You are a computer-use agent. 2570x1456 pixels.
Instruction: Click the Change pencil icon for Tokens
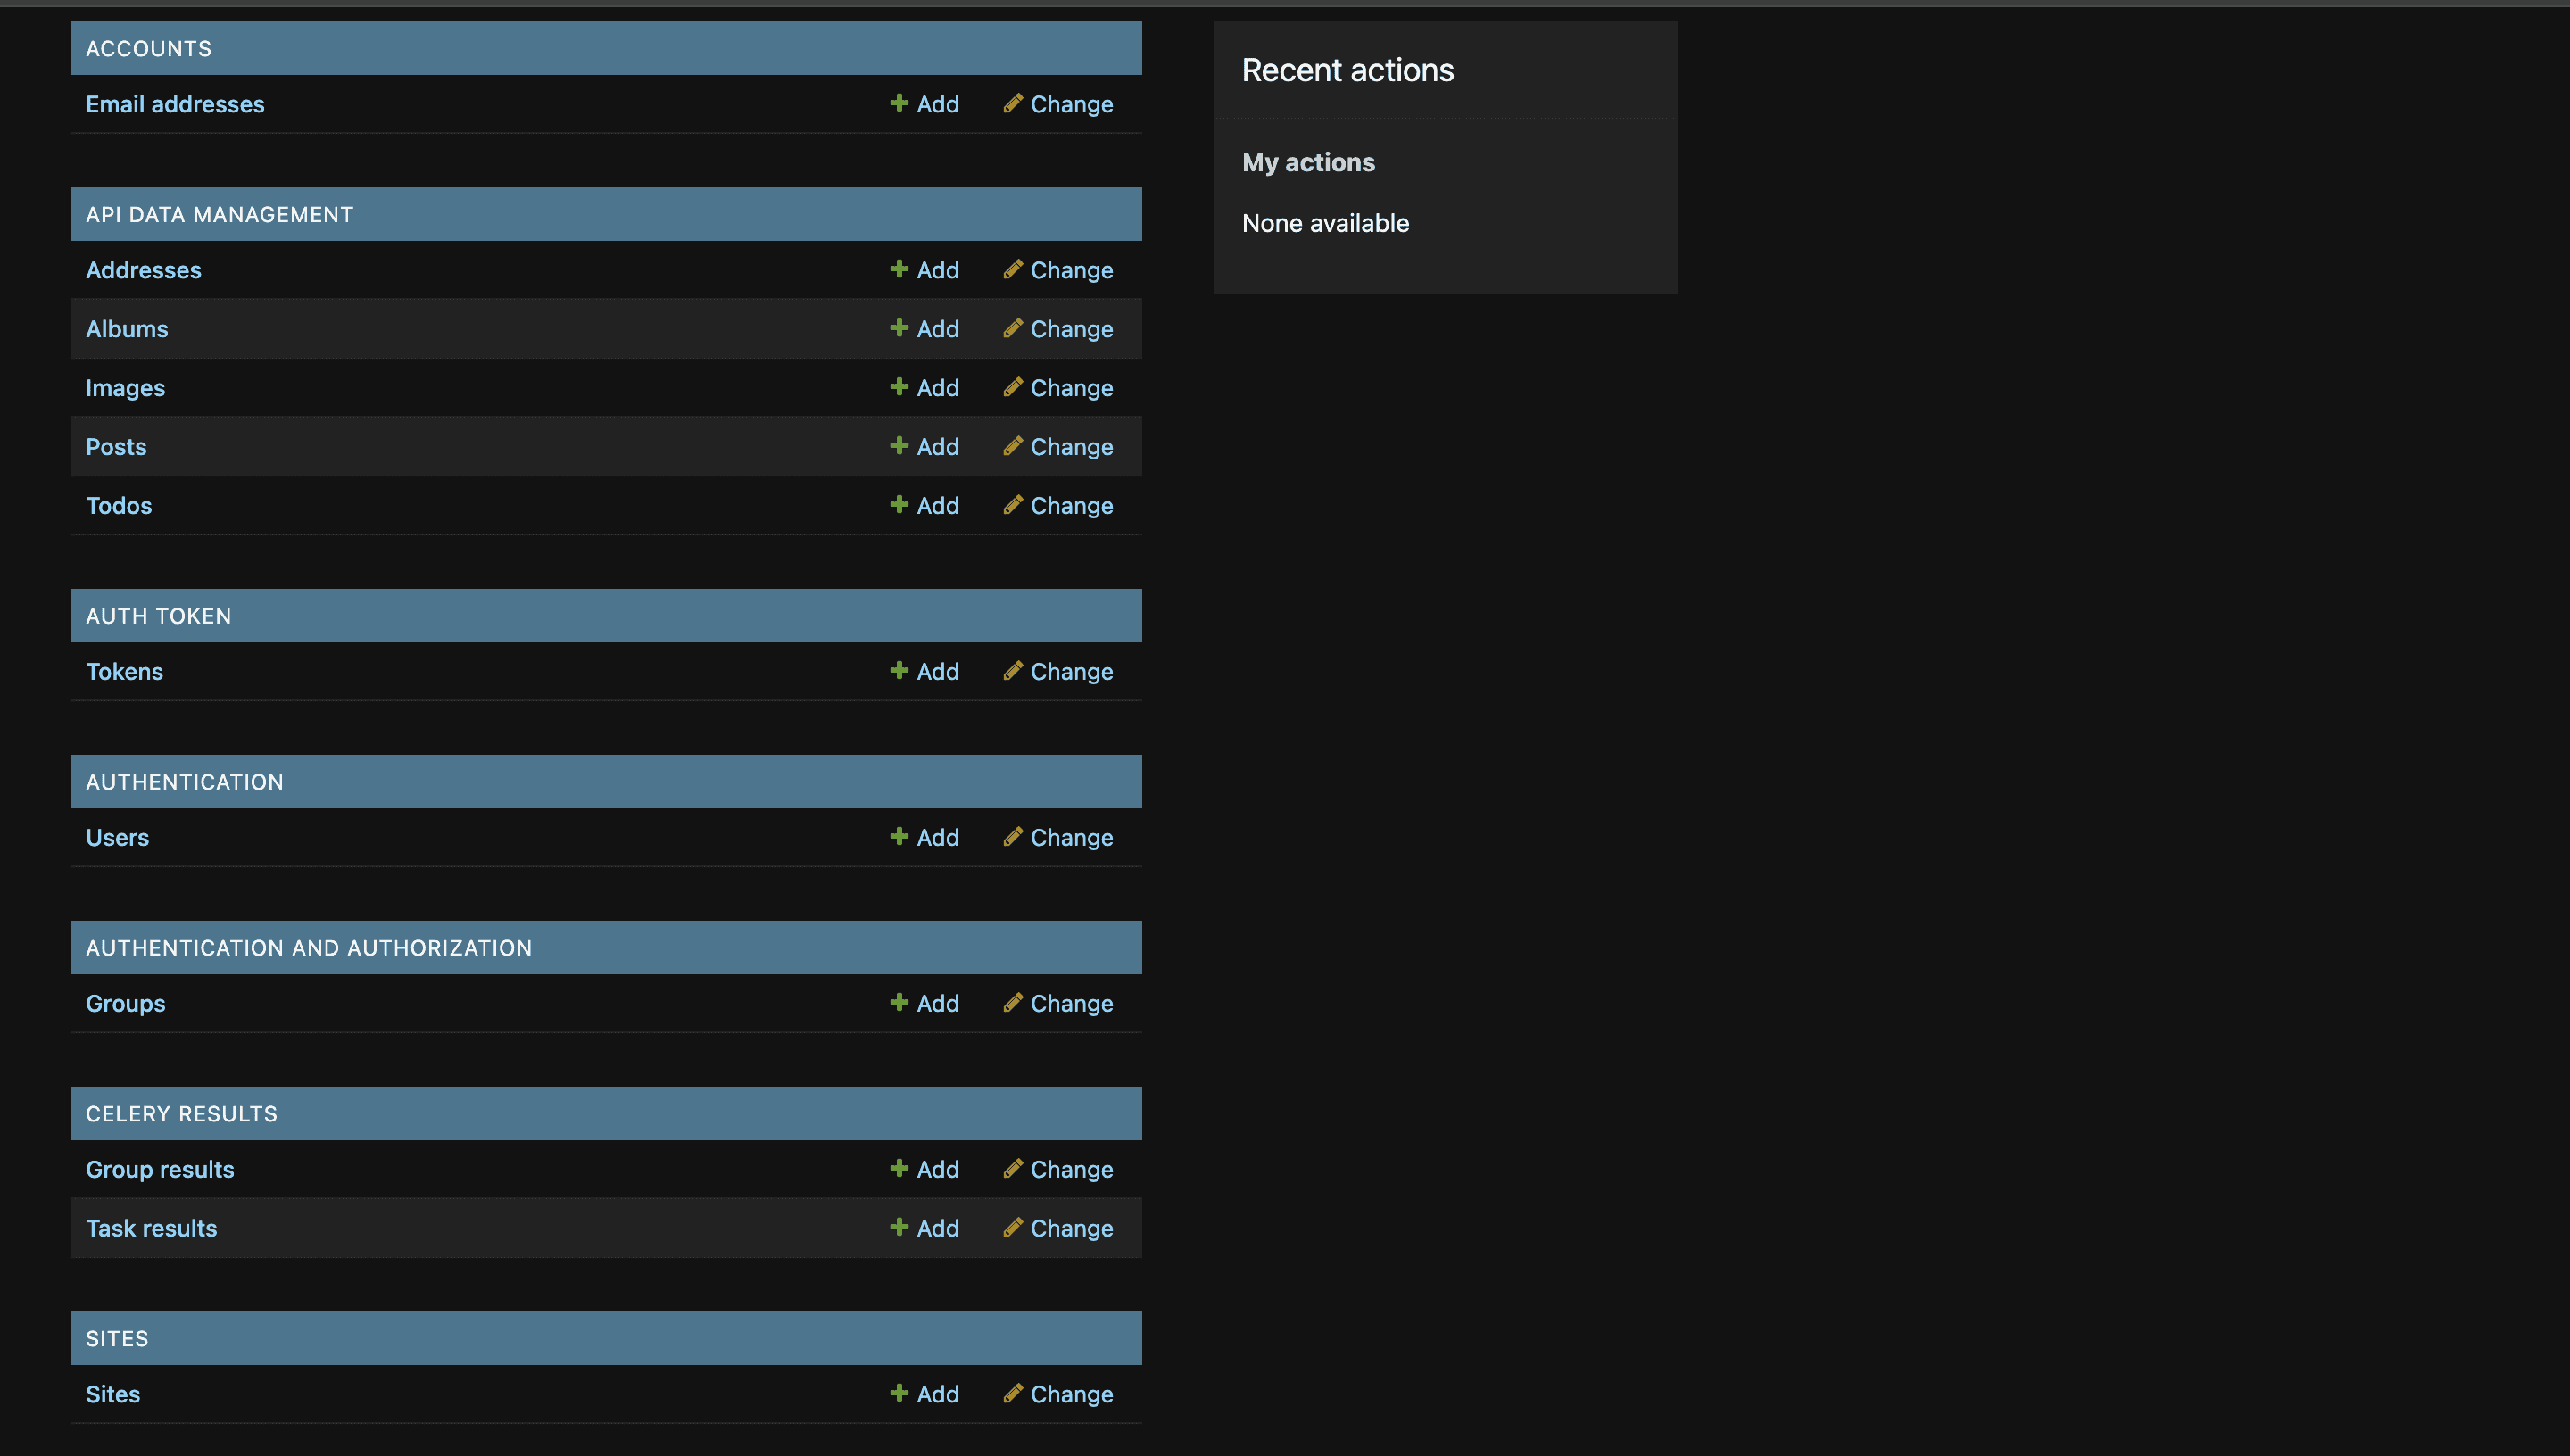pos(1013,671)
